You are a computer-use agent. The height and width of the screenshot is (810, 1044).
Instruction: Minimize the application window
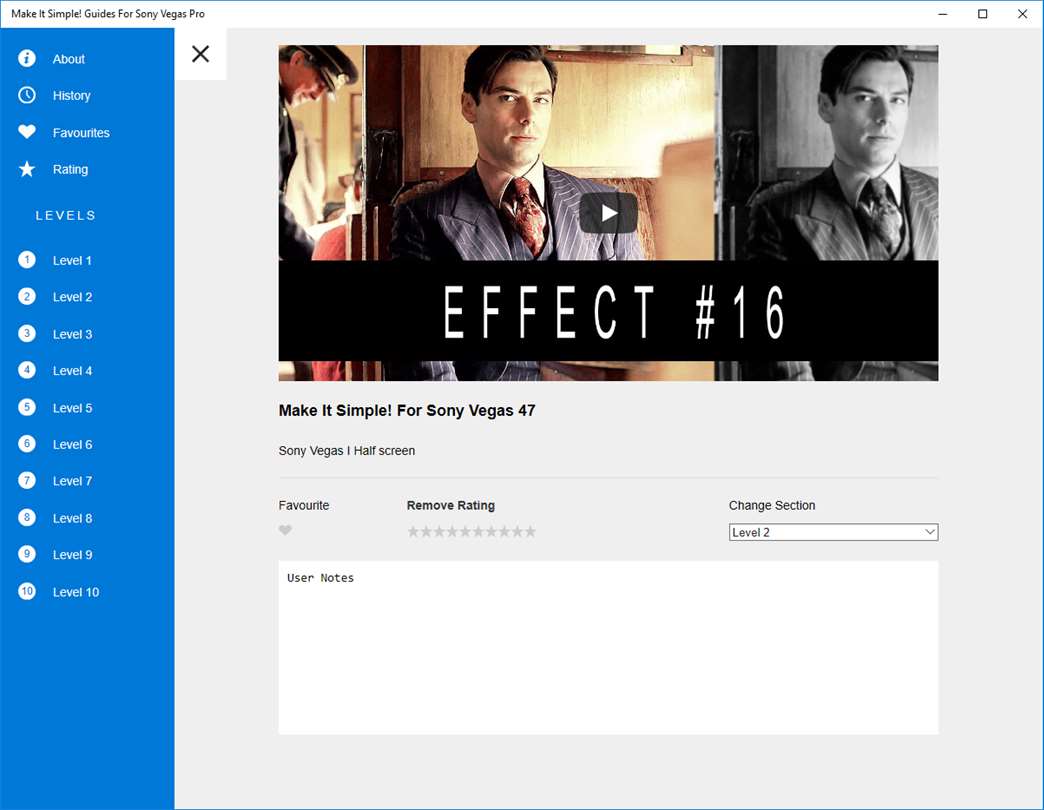click(x=943, y=14)
